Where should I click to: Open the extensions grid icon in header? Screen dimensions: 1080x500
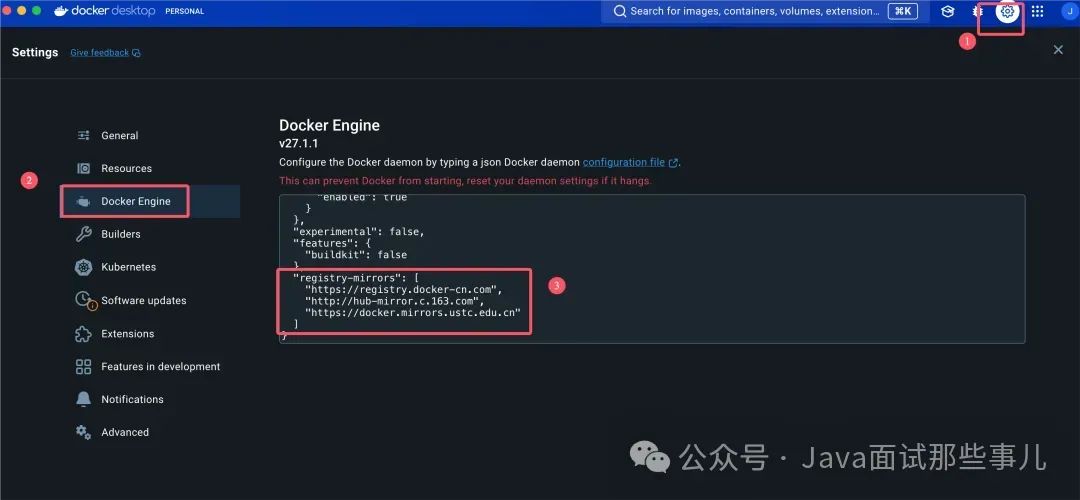[1037, 11]
